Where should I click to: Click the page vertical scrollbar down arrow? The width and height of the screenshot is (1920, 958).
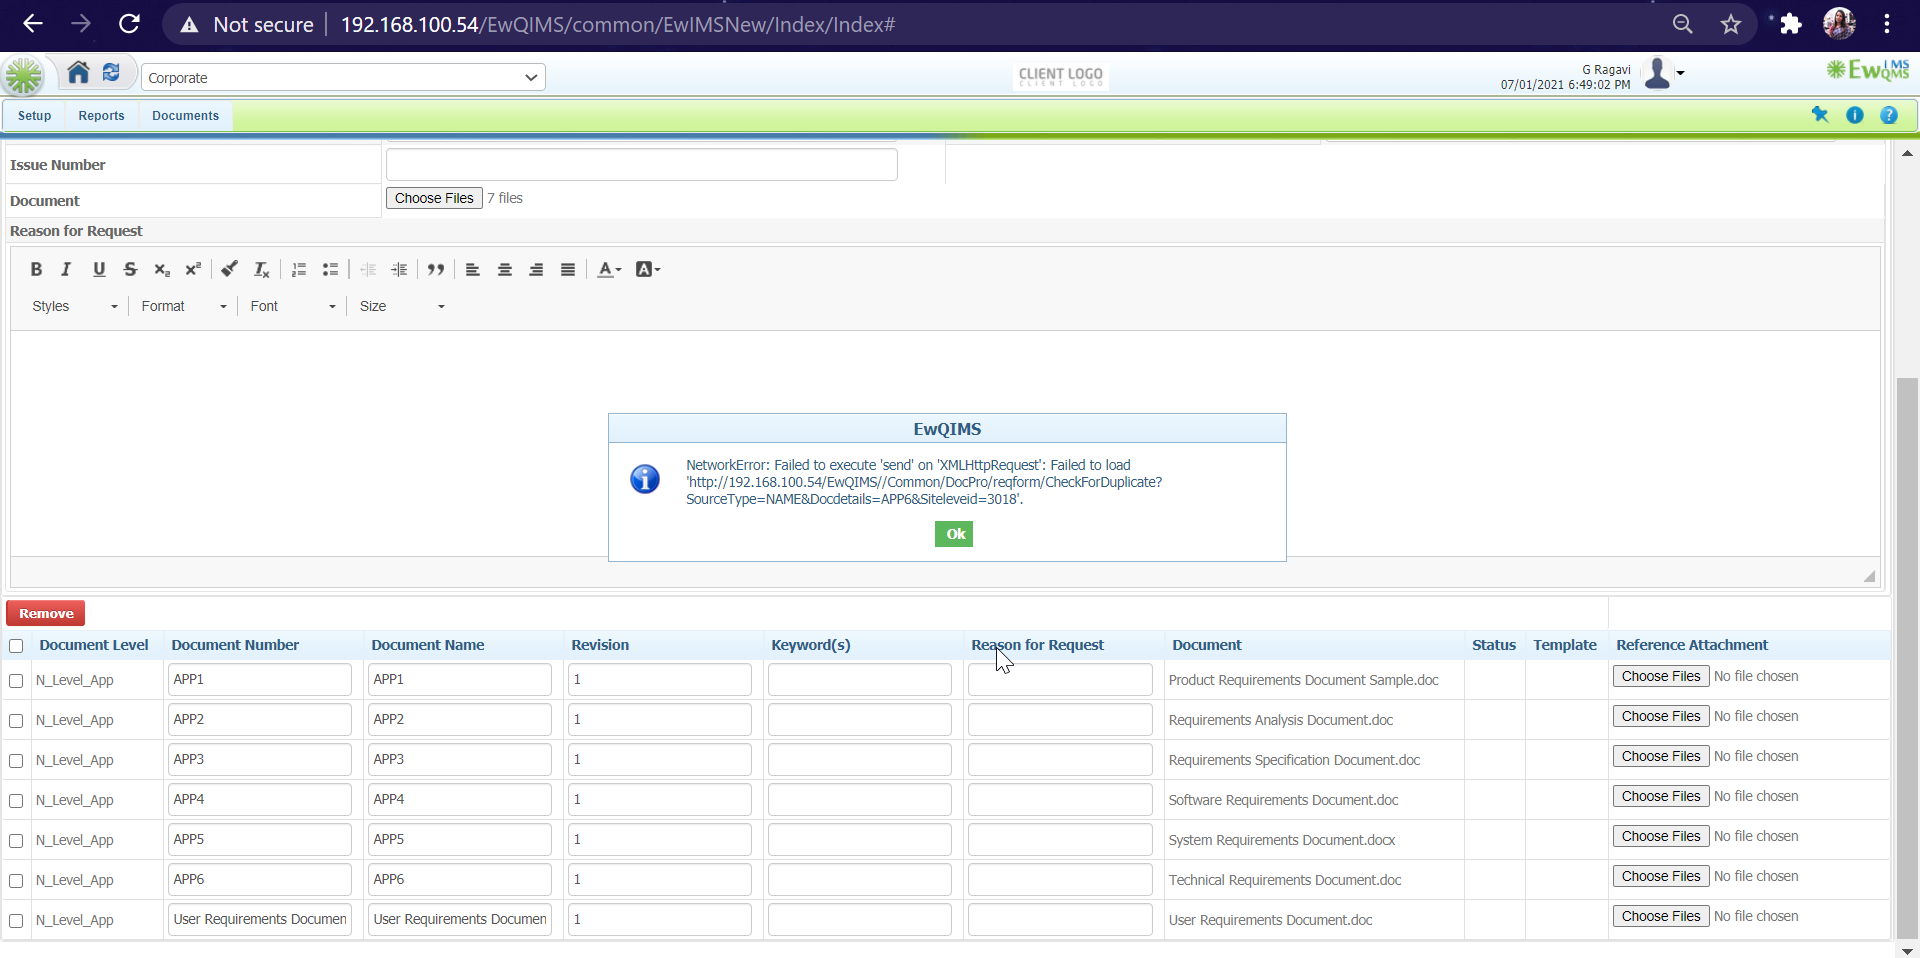pyautogui.click(x=1907, y=950)
